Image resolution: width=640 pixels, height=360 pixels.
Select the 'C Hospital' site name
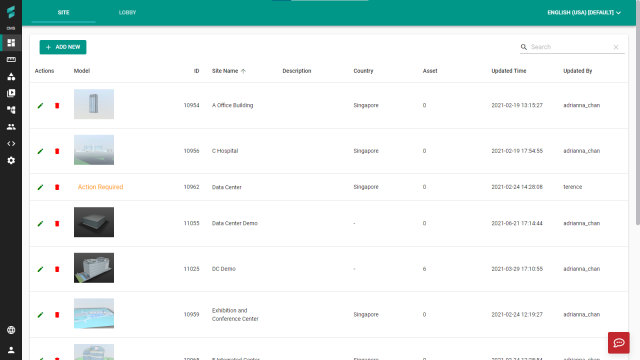225,151
